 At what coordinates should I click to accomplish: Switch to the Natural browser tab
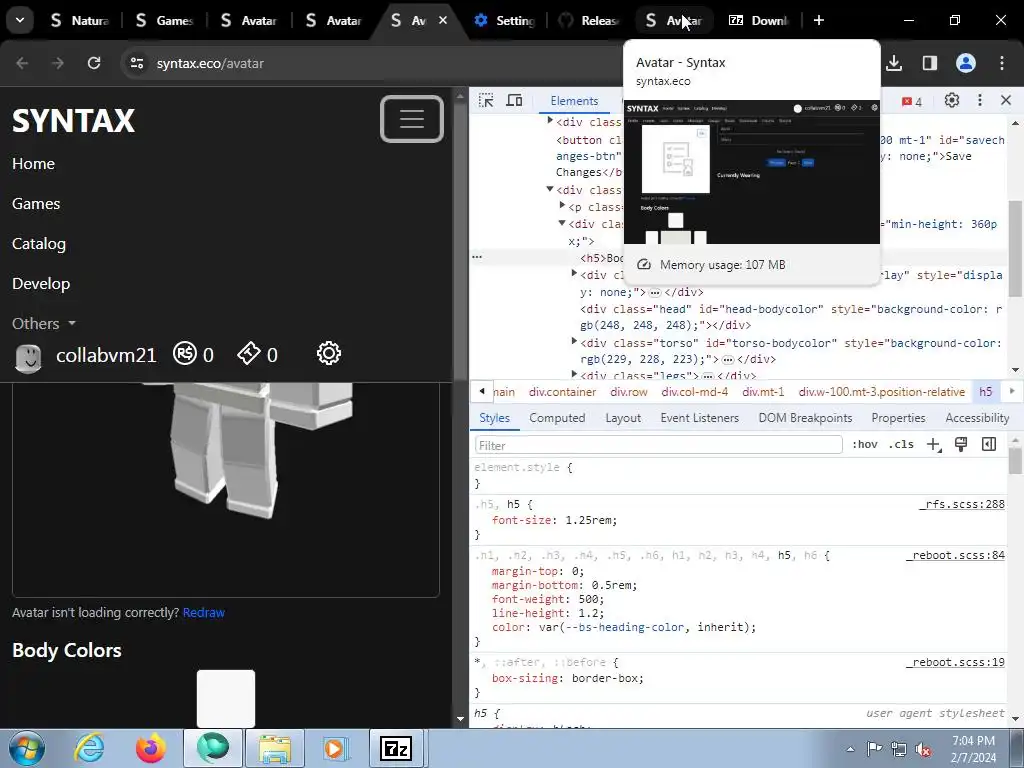click(78, 20)
